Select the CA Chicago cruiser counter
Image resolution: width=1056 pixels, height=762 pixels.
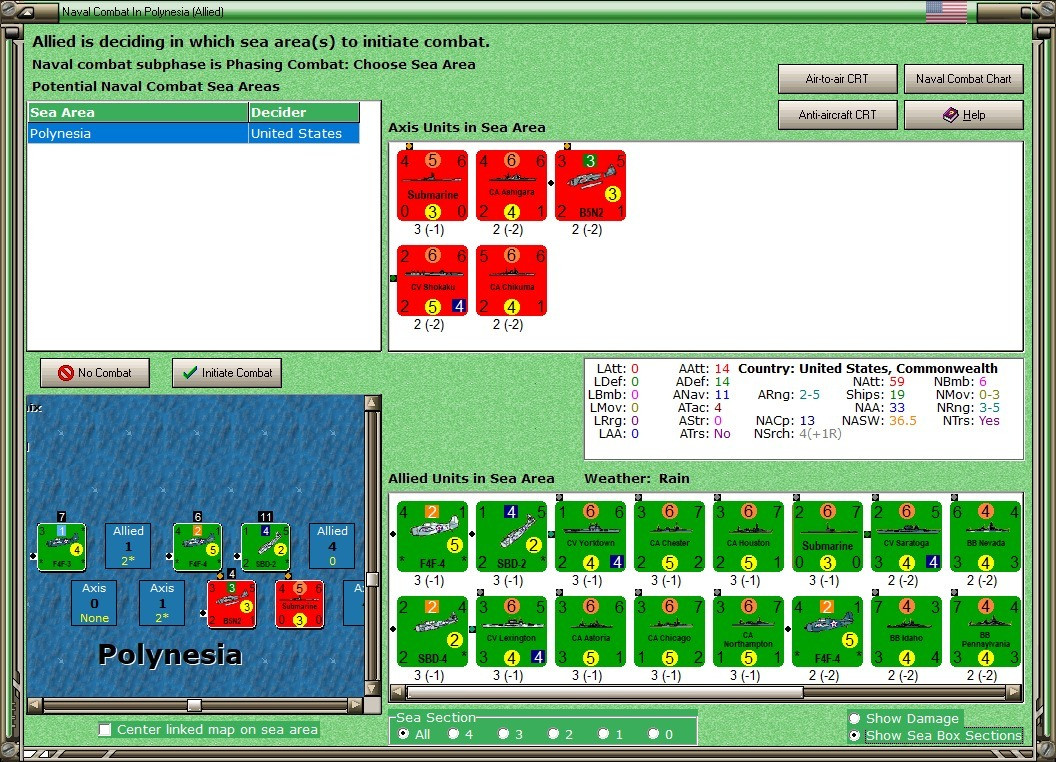point(669,631)
